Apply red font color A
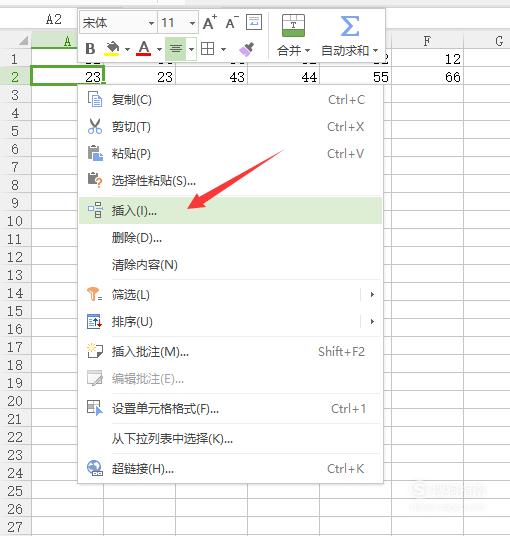The height and width of the screenshot is (536, 510). (144, 49)
